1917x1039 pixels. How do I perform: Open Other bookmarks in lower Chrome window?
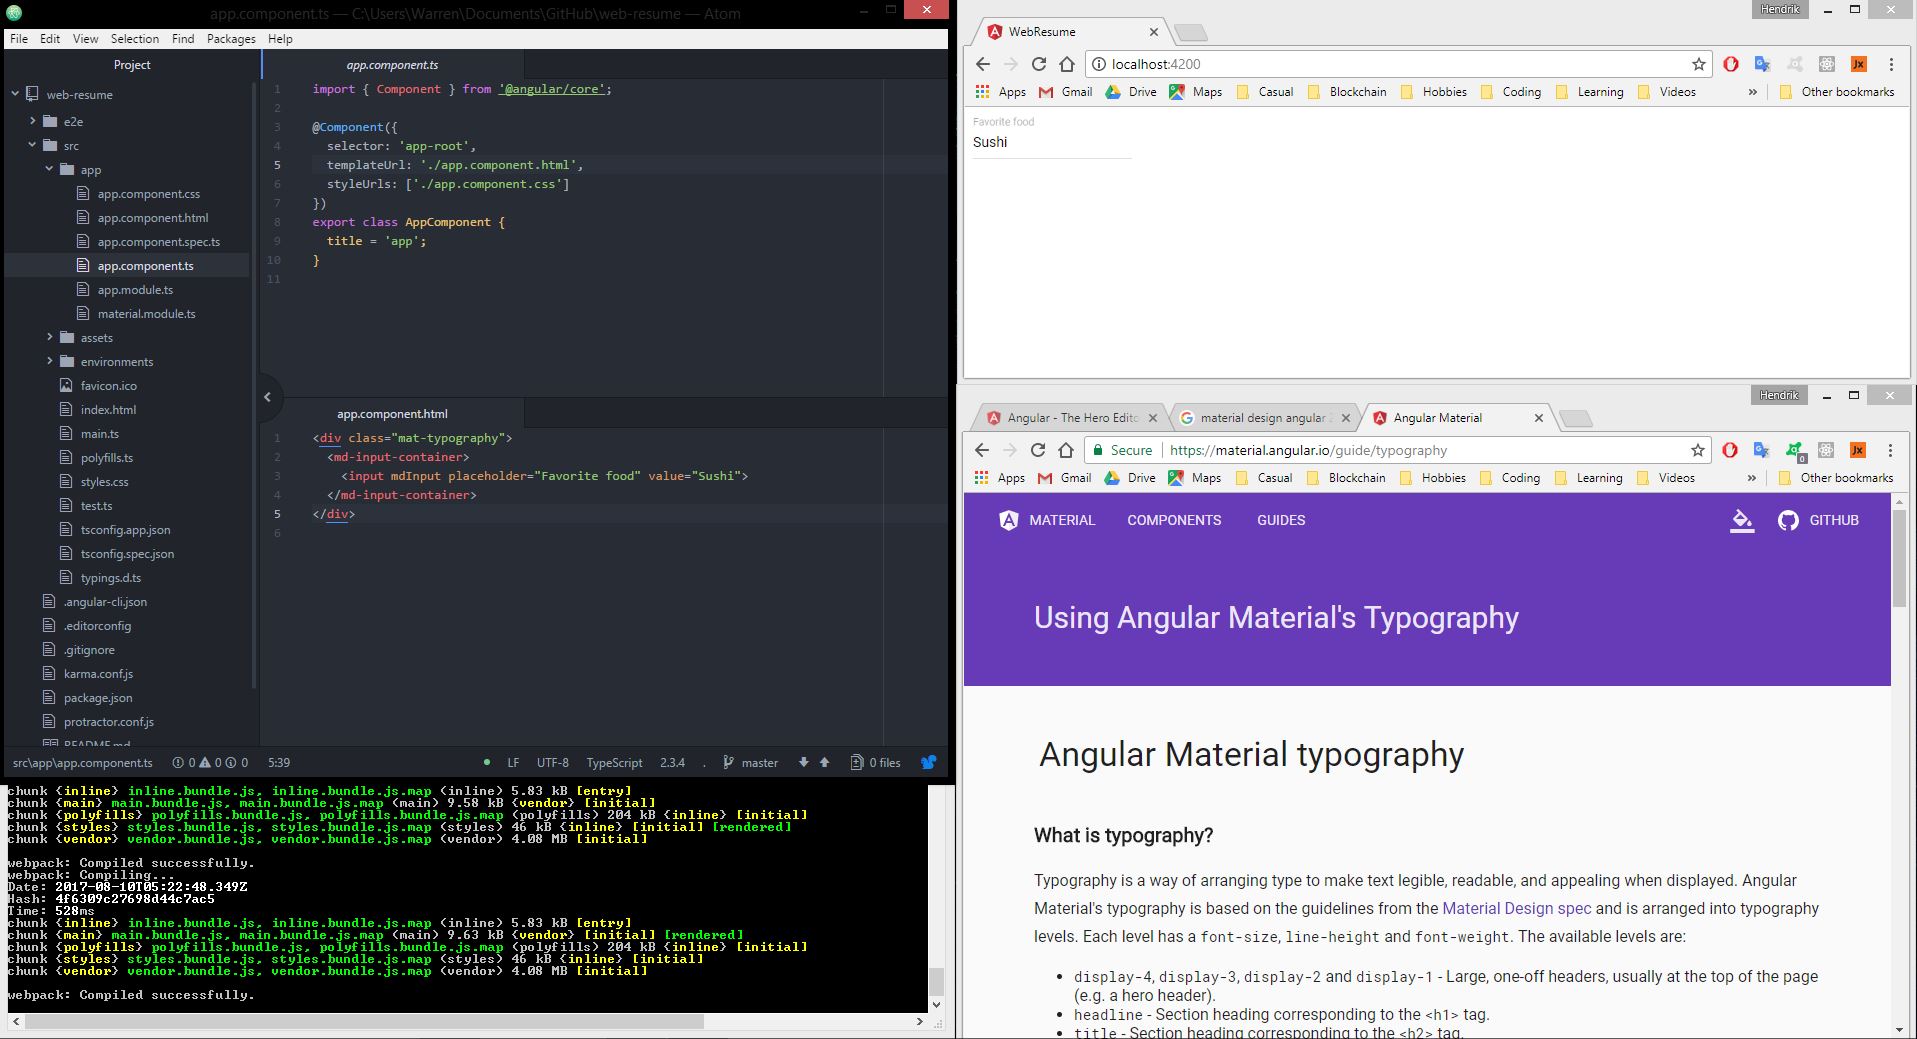(x=1836, y=477)
